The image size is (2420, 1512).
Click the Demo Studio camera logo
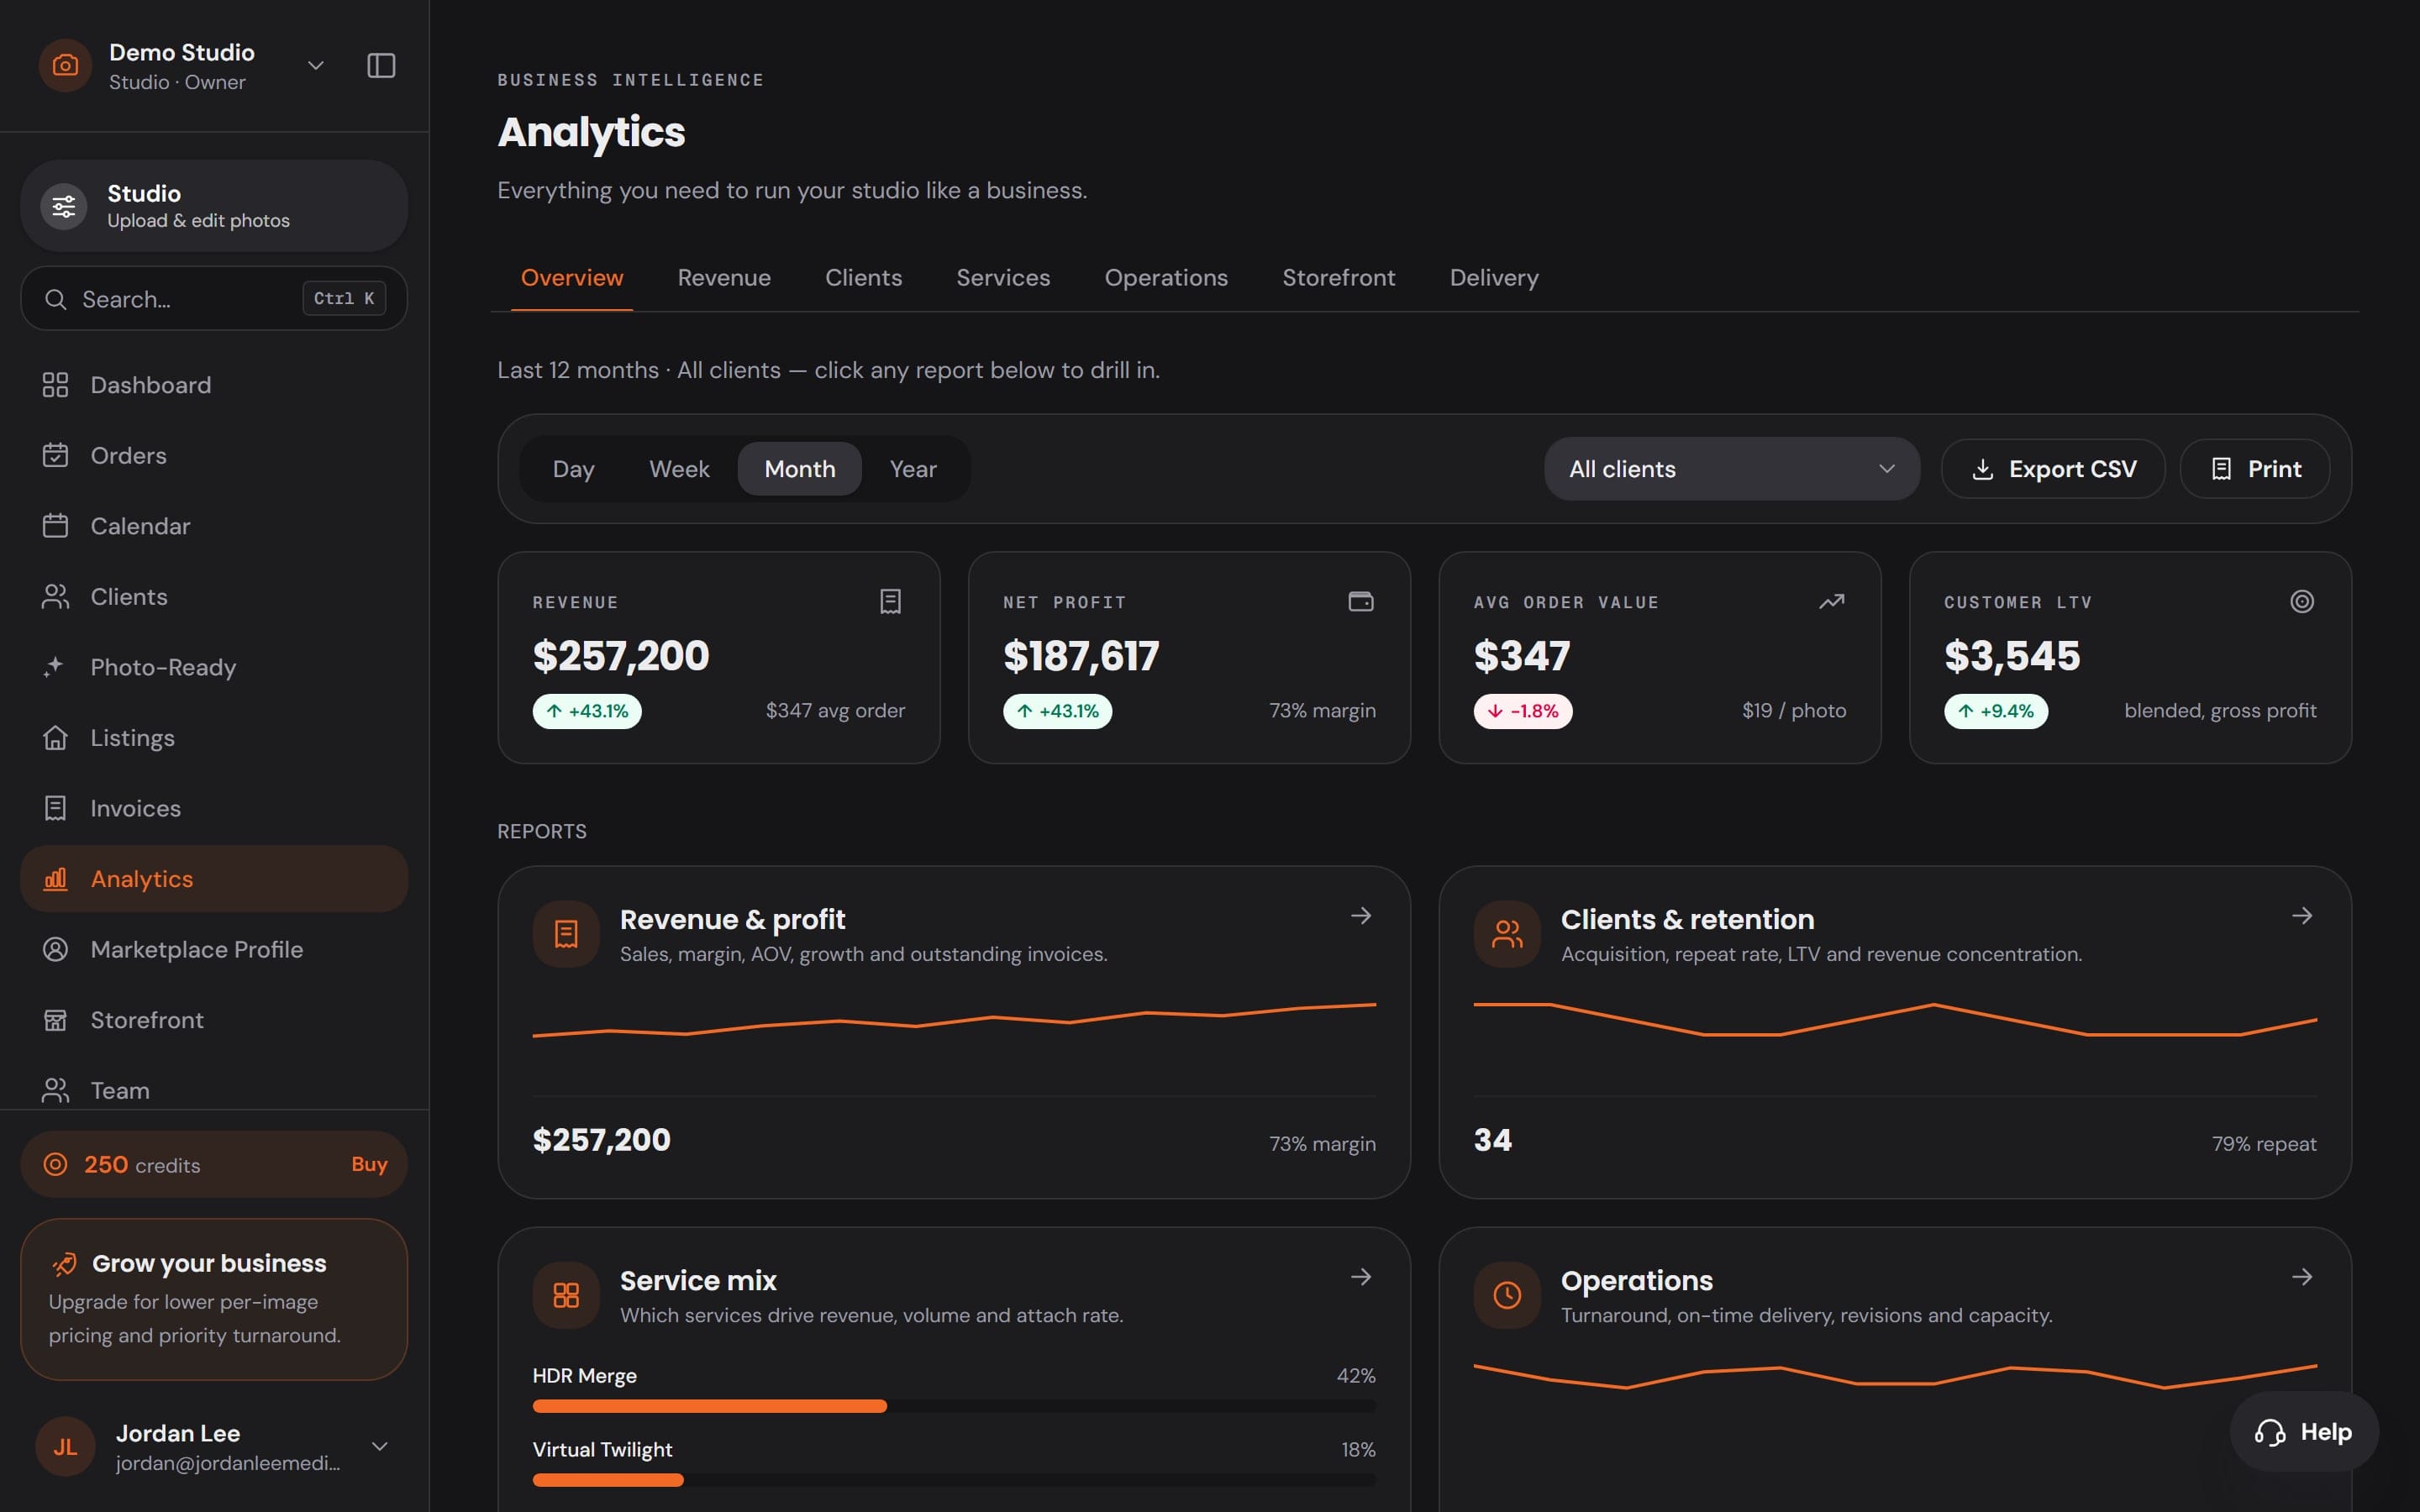click(x=65, y=66)
